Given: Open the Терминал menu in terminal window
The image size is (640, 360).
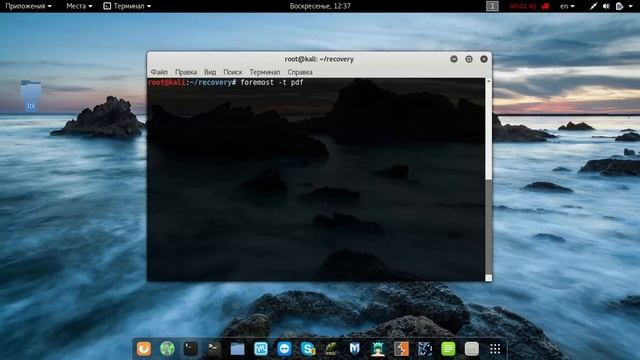Looking at the screenshot, I should [265, 72].
